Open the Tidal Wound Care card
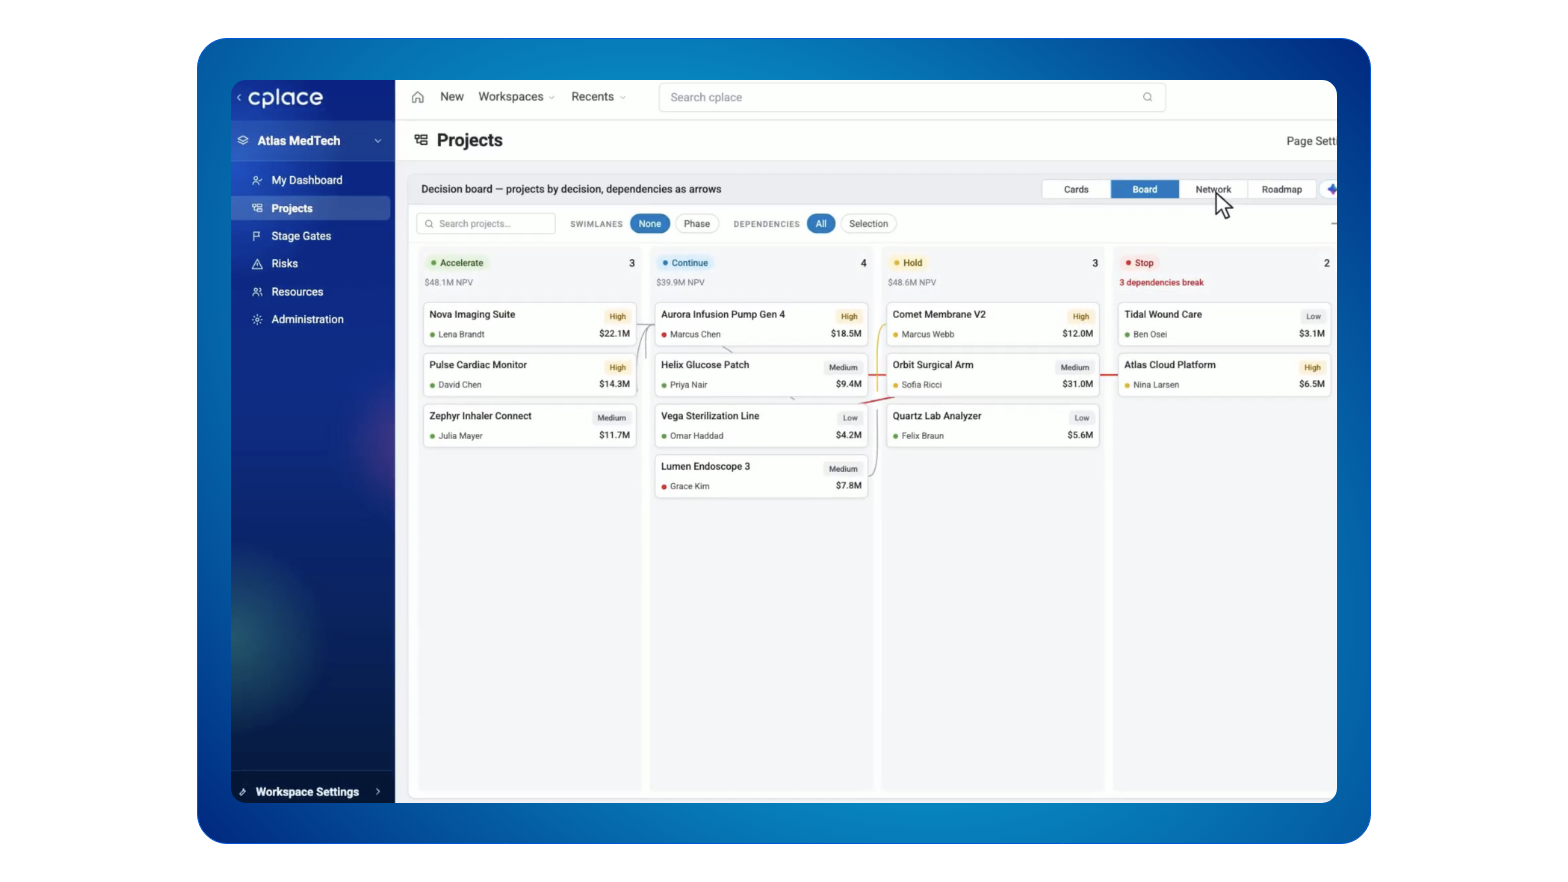The width and height of the screenshot is (1568, 882). pos(1224,324)
